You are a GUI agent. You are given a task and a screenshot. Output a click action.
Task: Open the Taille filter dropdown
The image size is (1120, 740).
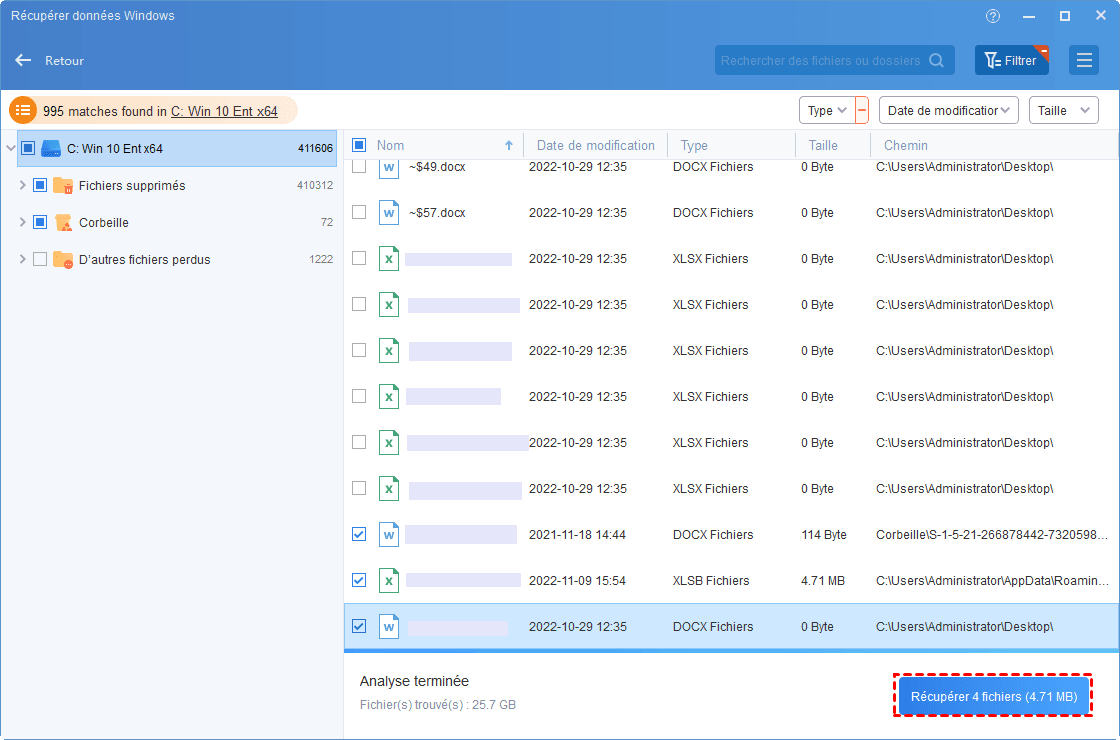point(1063,111)
